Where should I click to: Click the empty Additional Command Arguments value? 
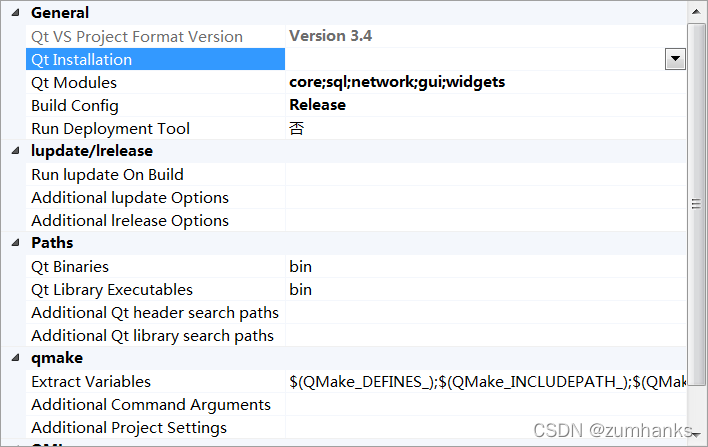coord(486,405)
